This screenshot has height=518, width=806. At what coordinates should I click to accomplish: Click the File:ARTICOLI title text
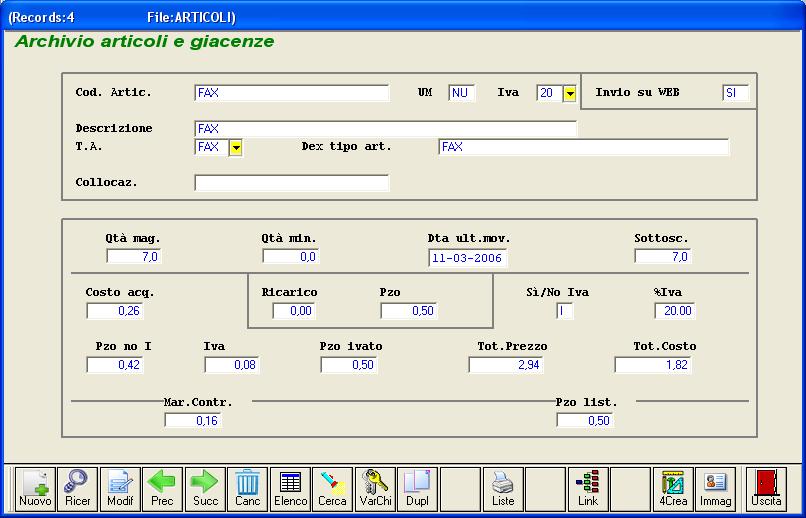pos(191,17)
